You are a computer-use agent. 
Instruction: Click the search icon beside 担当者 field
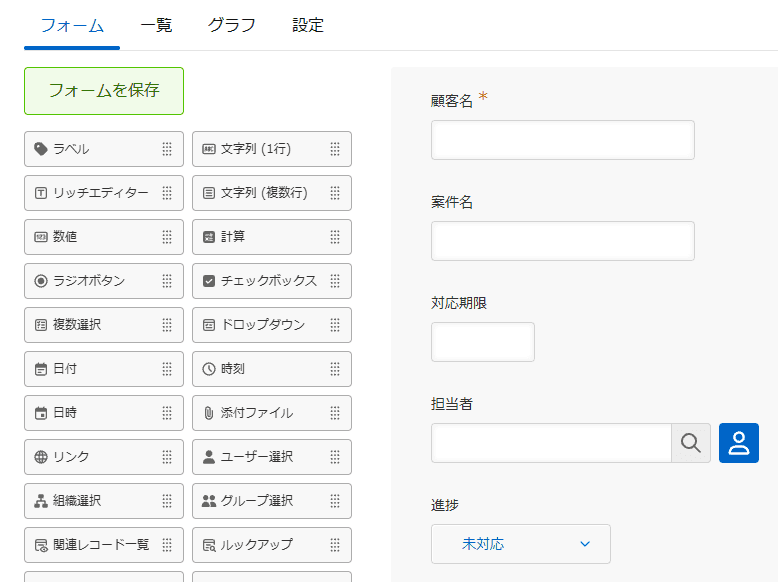tap(691, 443)
